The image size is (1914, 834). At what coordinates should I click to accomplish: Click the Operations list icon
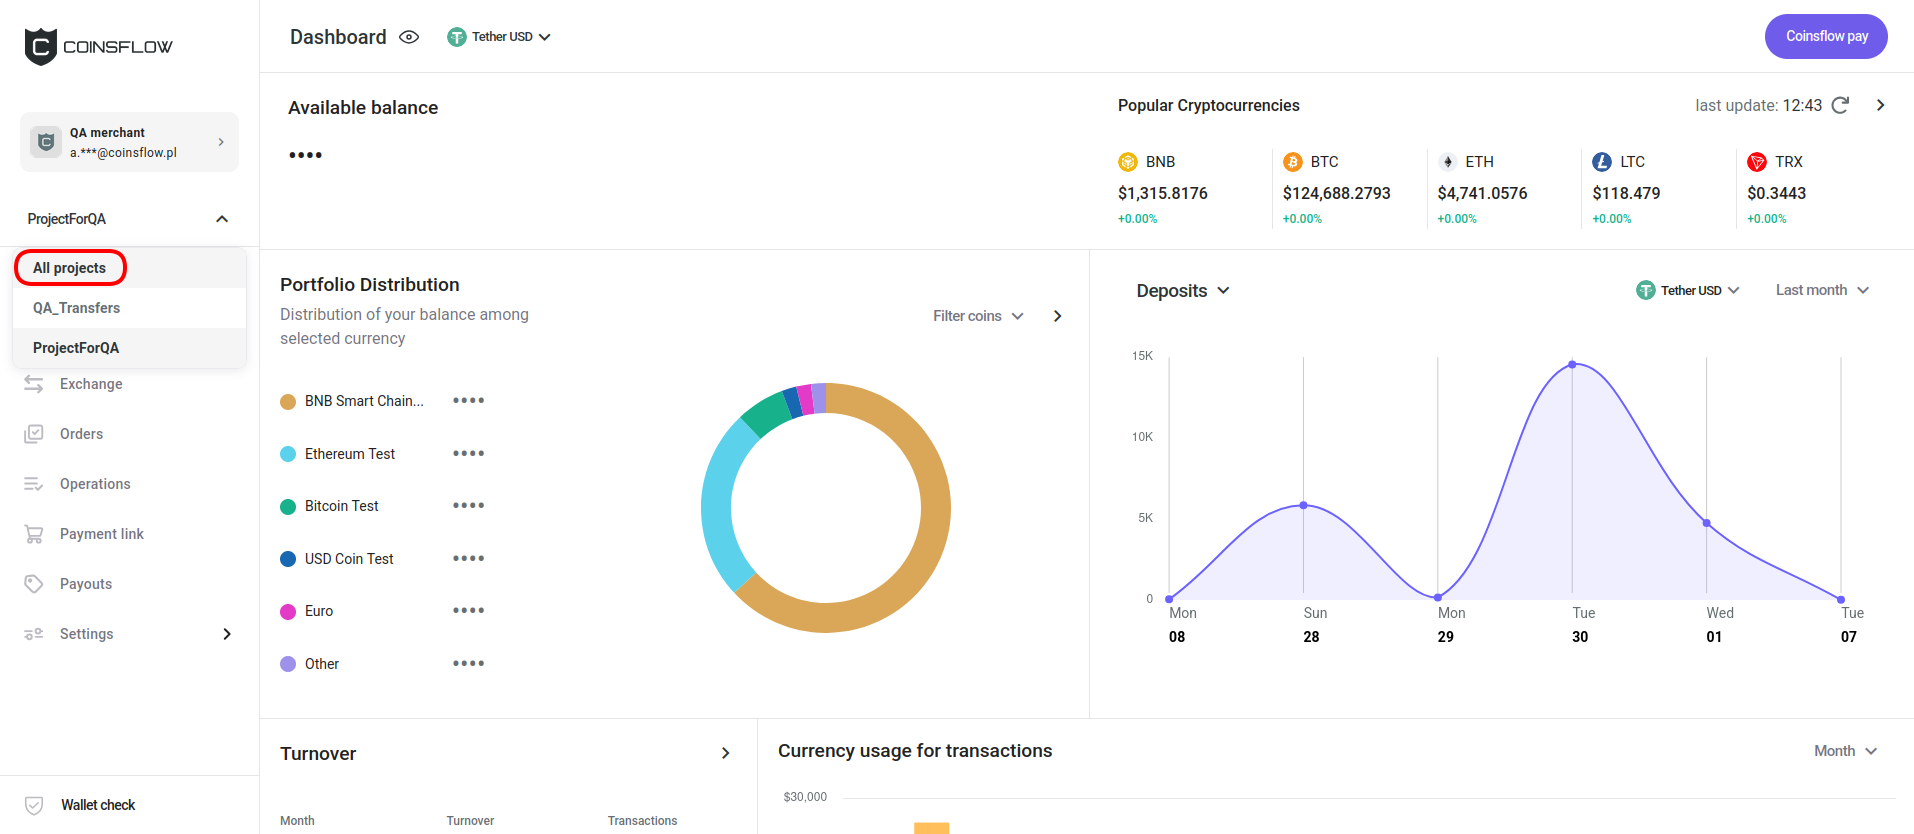(x=34, y=484)
